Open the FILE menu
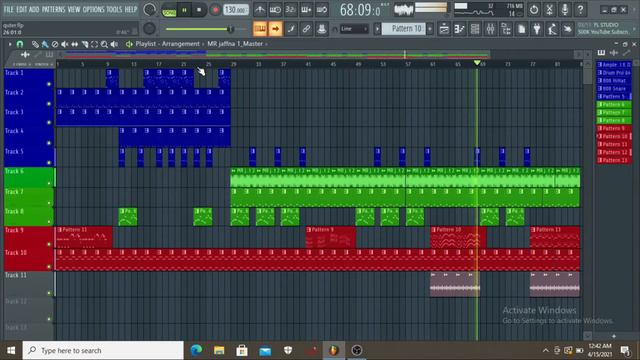 pos(8,9)
